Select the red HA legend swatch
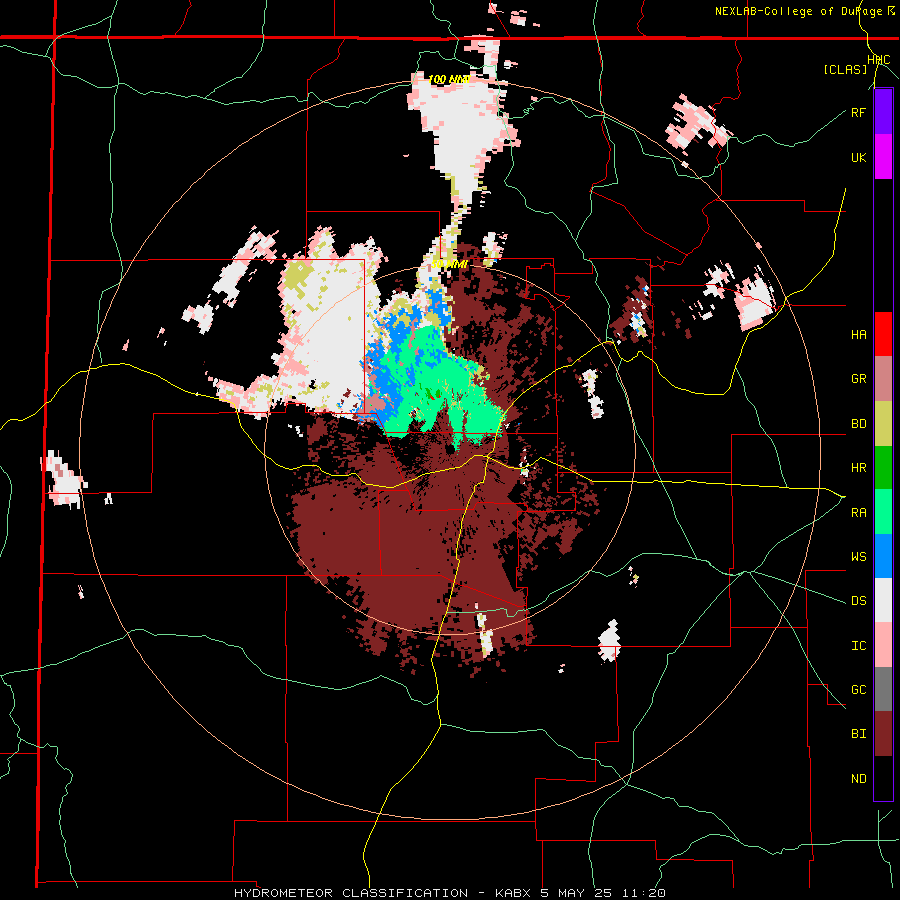The height and width of the screenshot is (900, 900). (883, 334)
